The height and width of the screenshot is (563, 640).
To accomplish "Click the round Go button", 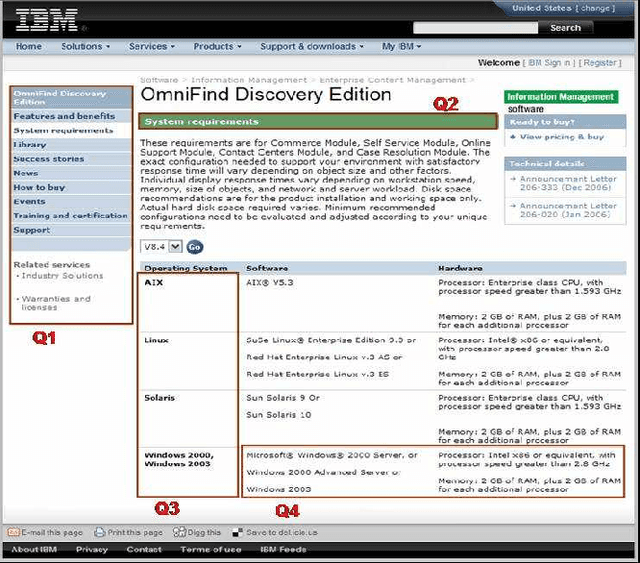I will 195,247.
